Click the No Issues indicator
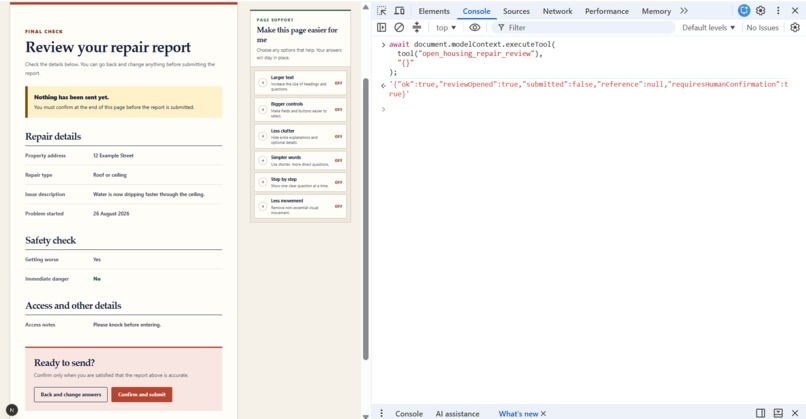The height and width of the screenshot is (419, 806). point(762,27)
